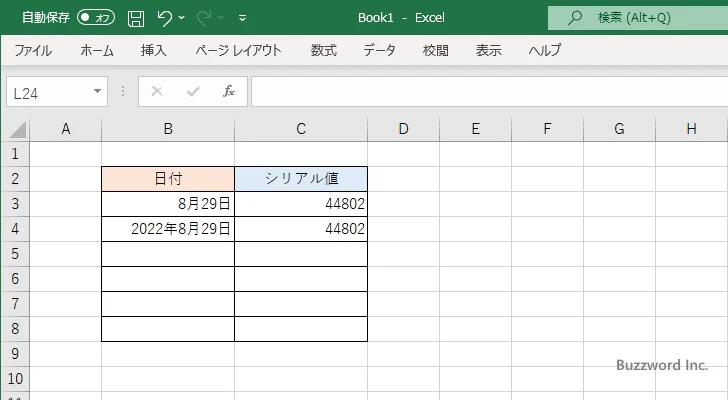Open Customize Quick Access Toolbar dropdown
The height and width of the screenshot is (400, 728).
point(242,18)
